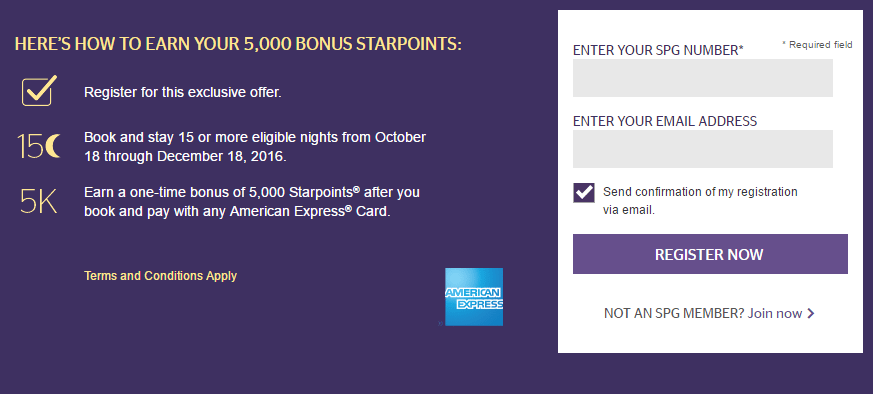
Task: Click the Required field note
Action: 817,45
